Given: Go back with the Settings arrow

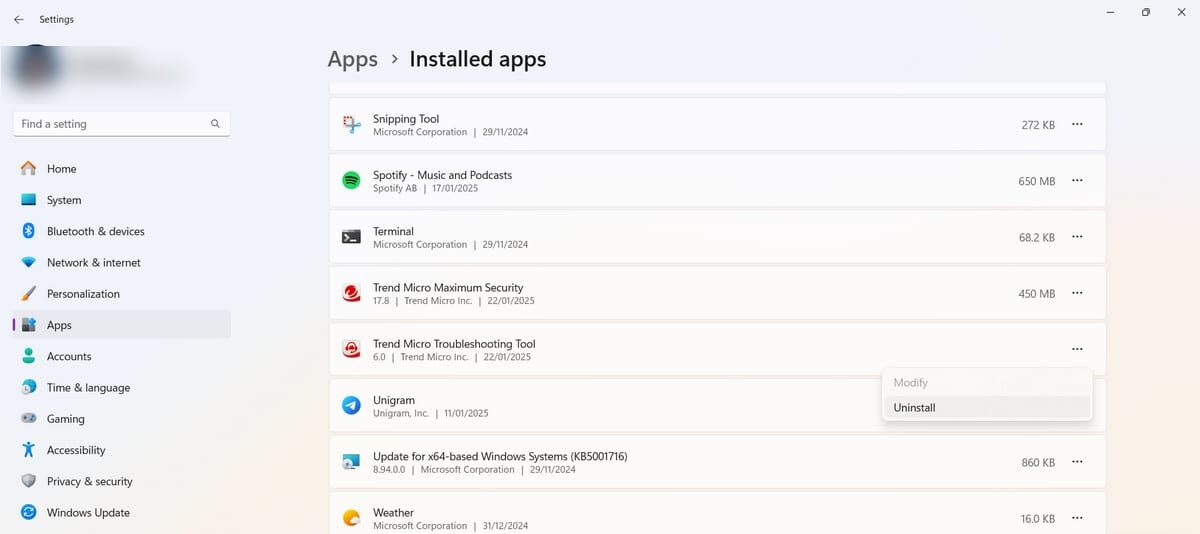Looking at the screenshot, I should pyautogui.click(x=18, y=19).
